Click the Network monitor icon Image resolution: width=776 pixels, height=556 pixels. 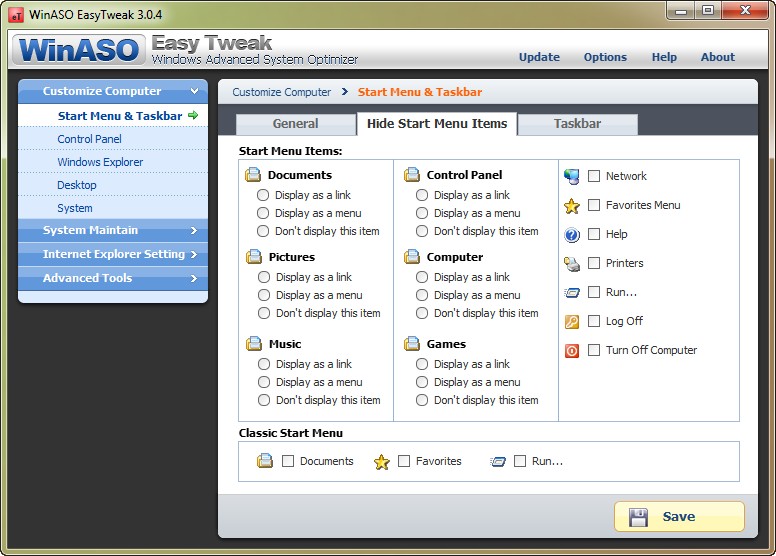pyautogui.click(x=572, y=176)
